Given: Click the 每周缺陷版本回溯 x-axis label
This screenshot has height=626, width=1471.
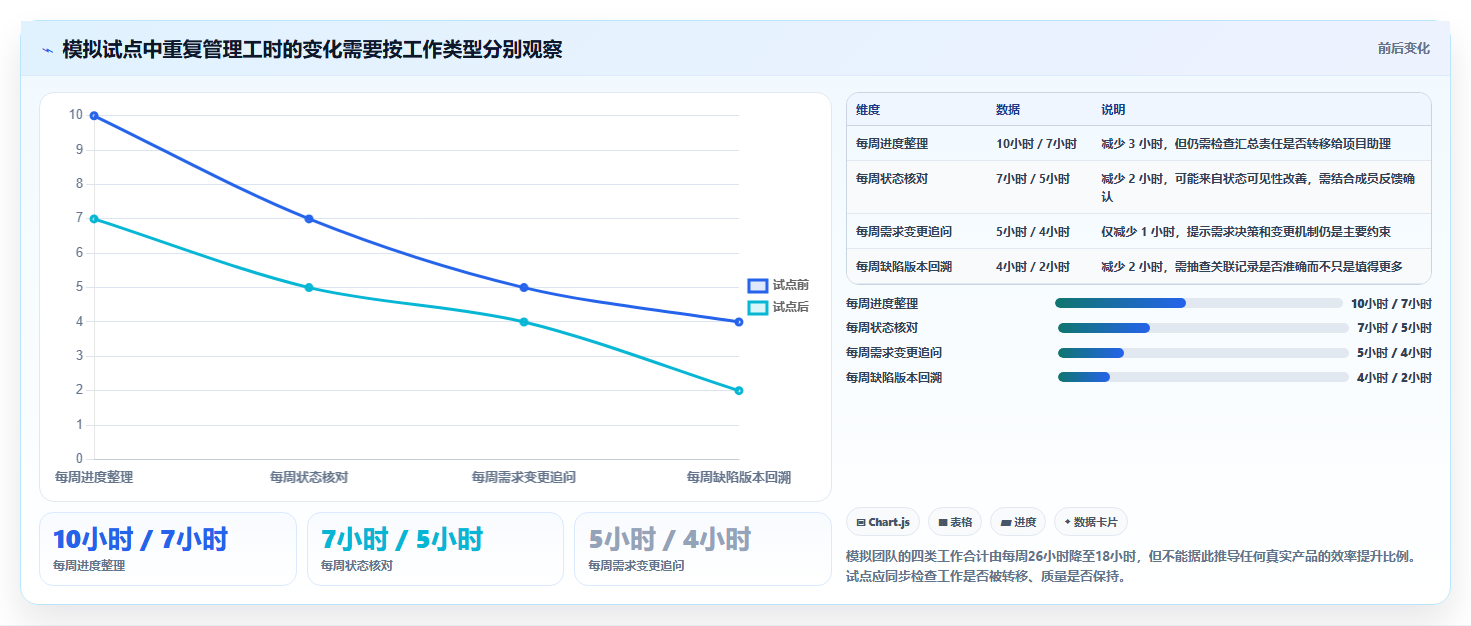Looking at the screenshot, I should pos(739,478).
